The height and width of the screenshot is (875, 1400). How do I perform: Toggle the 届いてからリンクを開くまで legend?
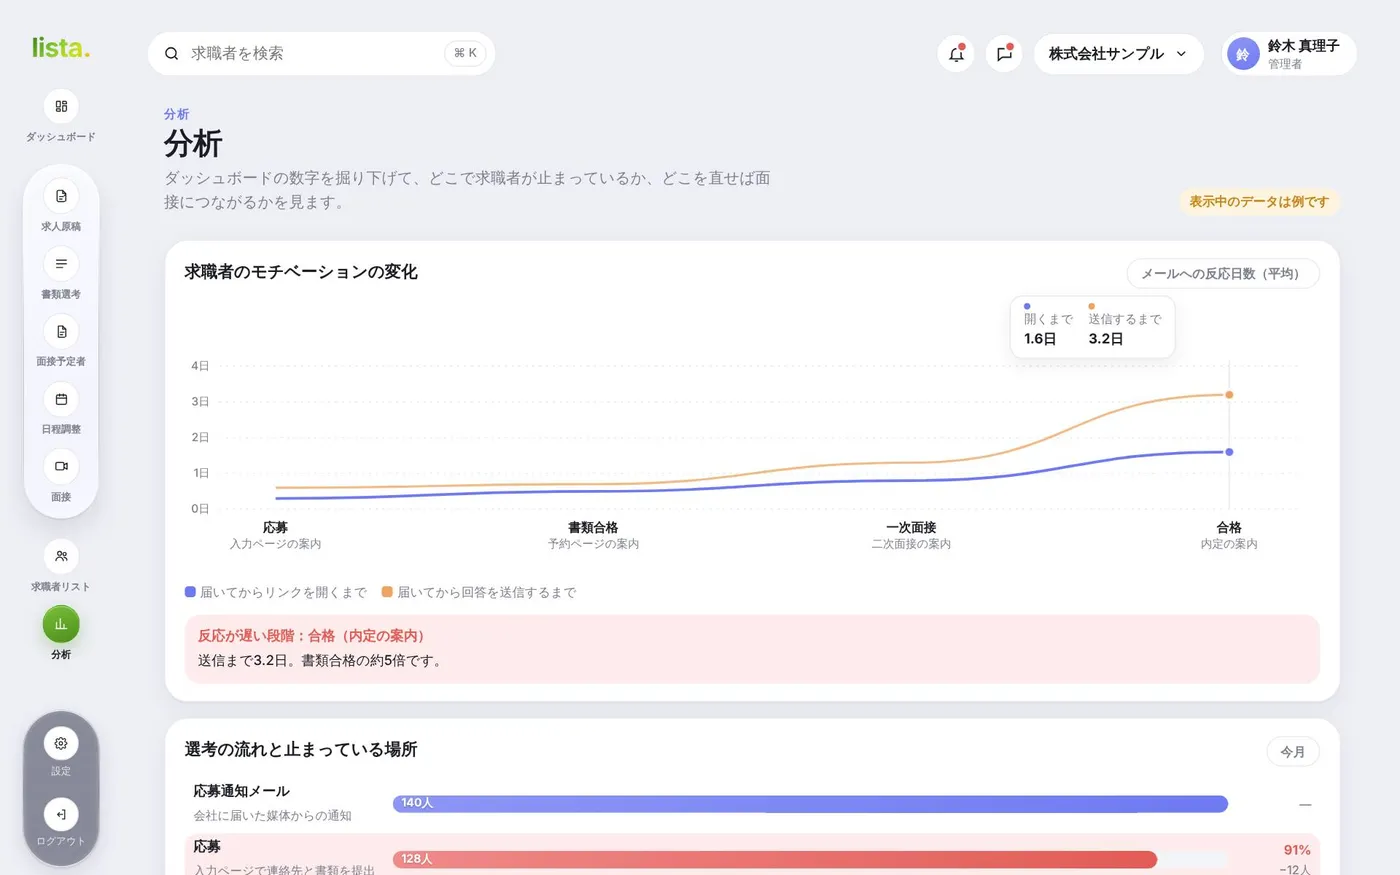276,592
